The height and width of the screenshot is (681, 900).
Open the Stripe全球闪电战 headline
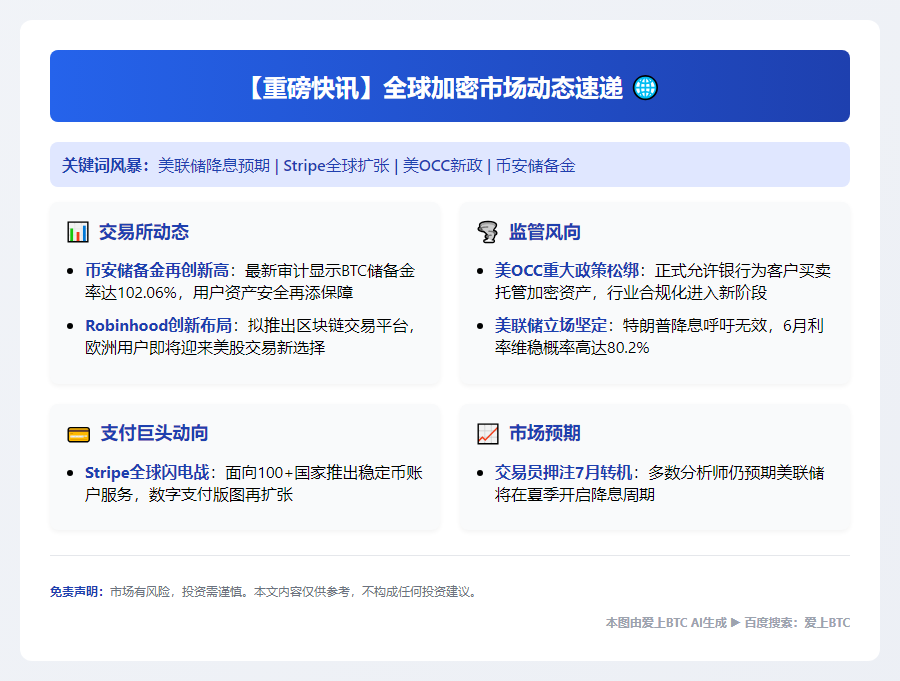147,473
